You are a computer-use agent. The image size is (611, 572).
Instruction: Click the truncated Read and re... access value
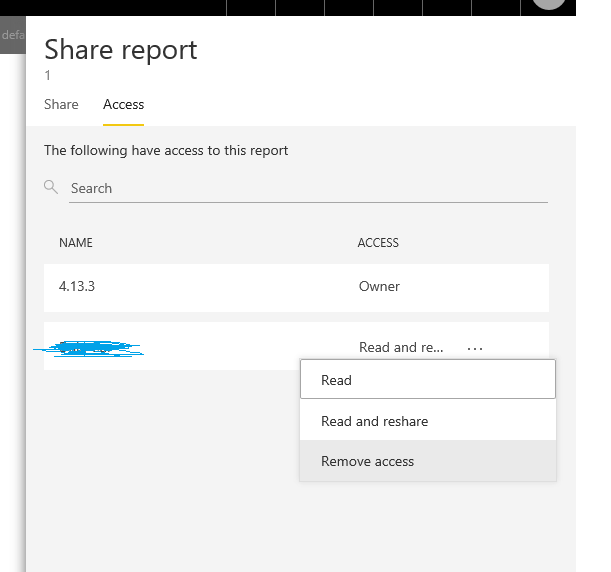(x=401, y=347)
